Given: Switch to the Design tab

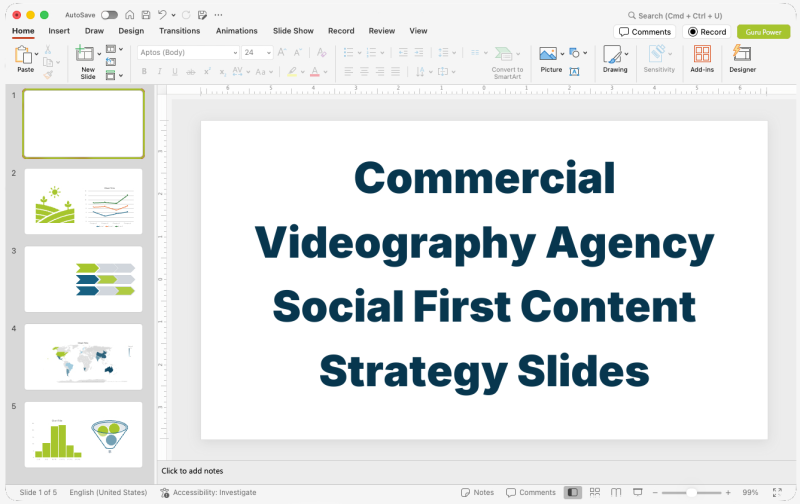Looking at the screenshot, I should 131,31.
